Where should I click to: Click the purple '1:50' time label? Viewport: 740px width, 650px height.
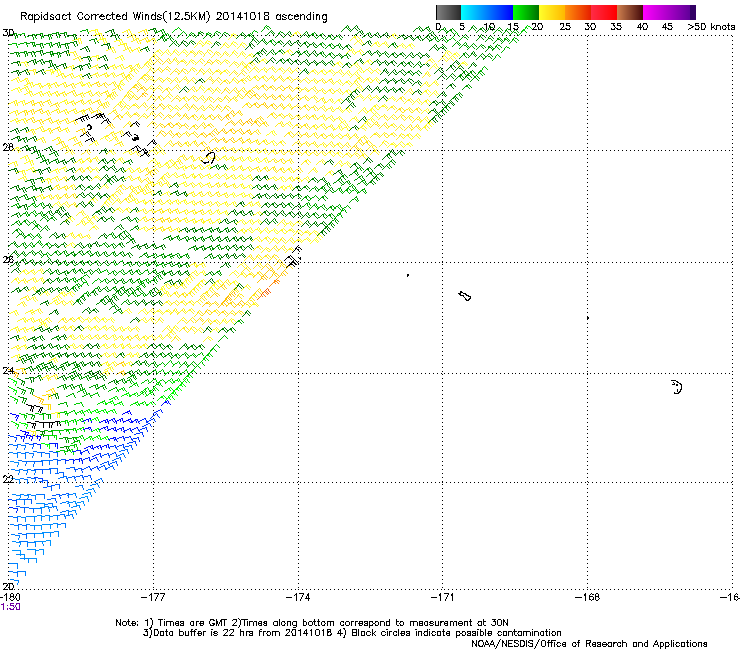(x=10, y=607)
